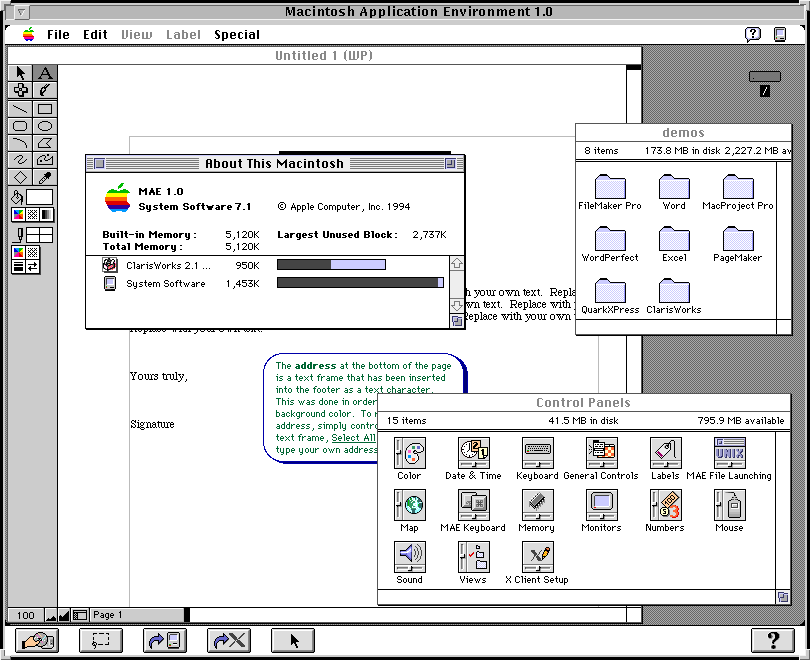Select the bezigon curve tool
The width and height of the screenshot is (810, 660).
45,160
